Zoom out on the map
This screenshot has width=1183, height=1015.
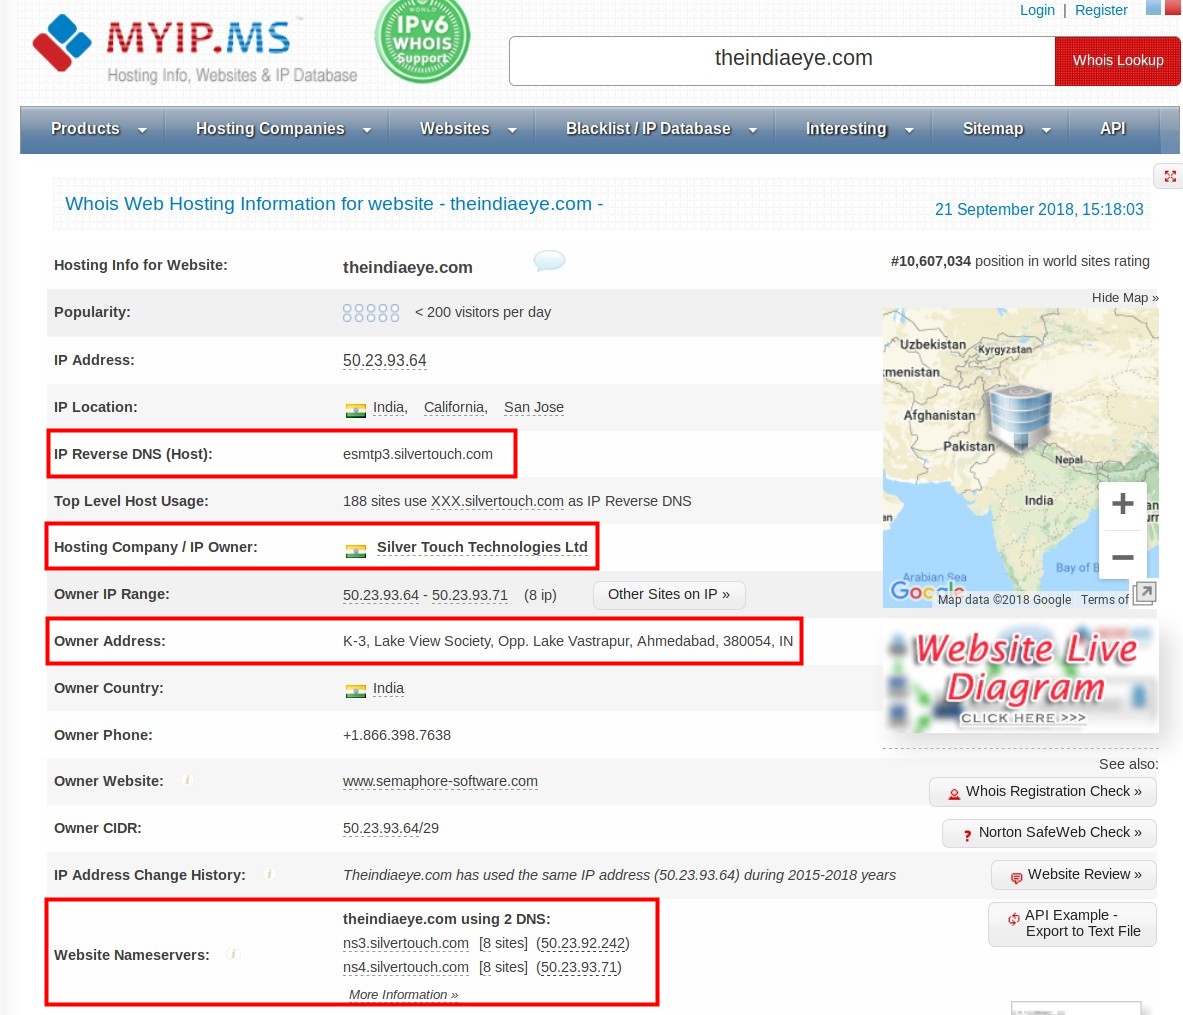click(1123, 557)
